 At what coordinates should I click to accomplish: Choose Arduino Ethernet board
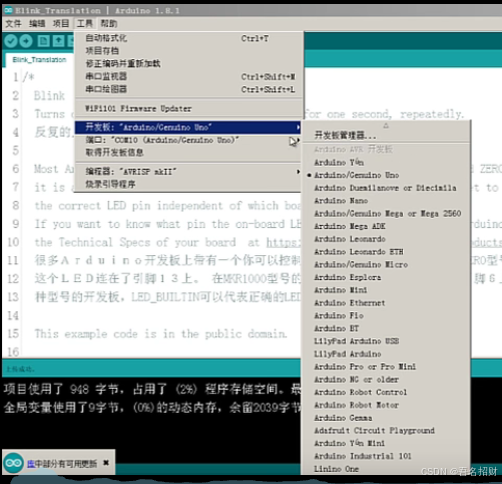click(x=386, y=303)
